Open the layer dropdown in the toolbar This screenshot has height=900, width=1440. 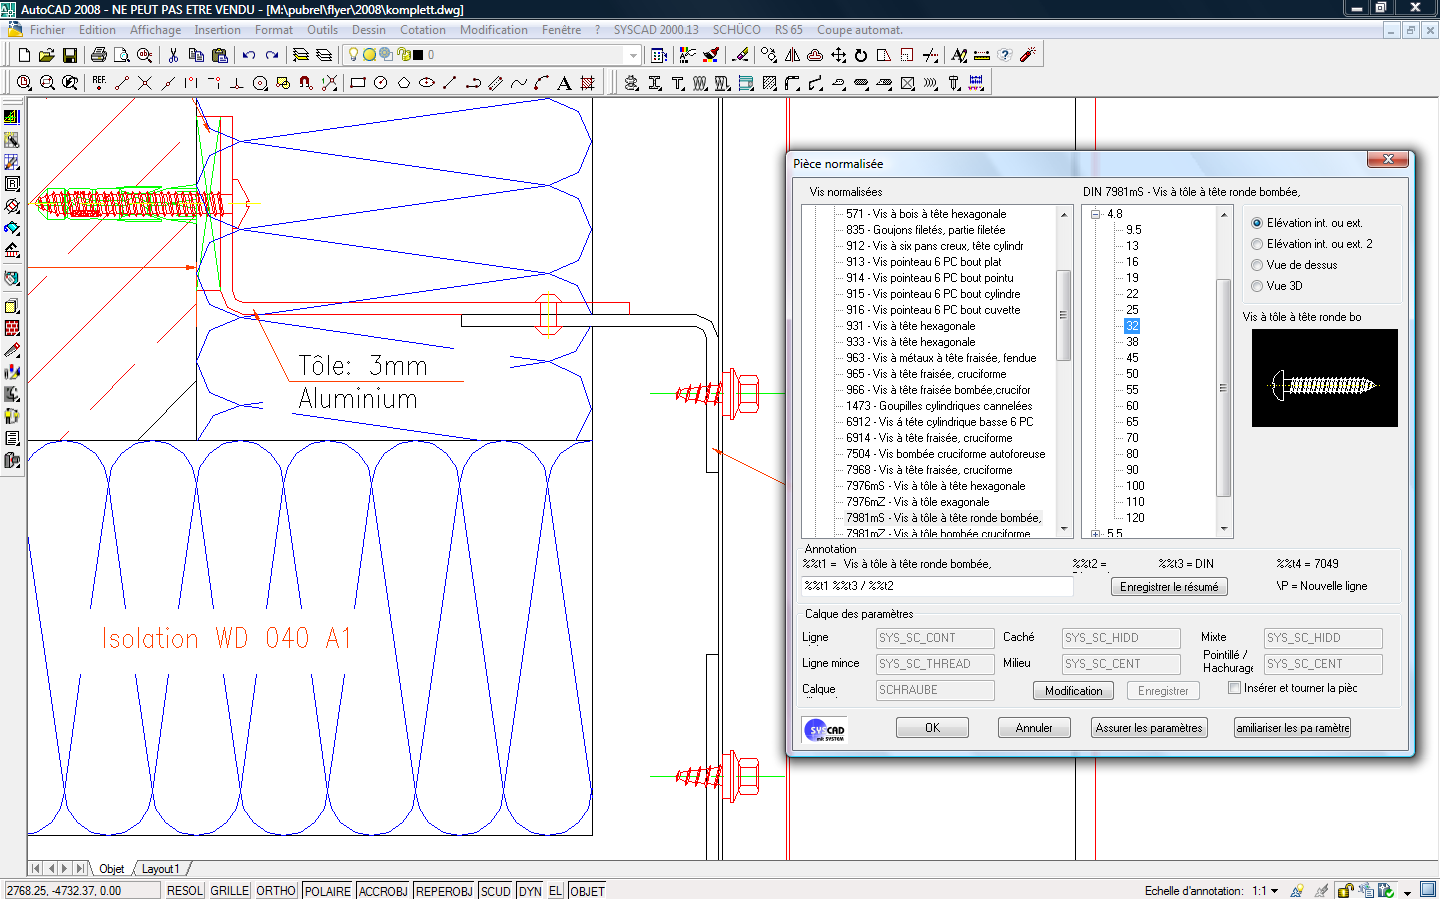tap(632, 55)
